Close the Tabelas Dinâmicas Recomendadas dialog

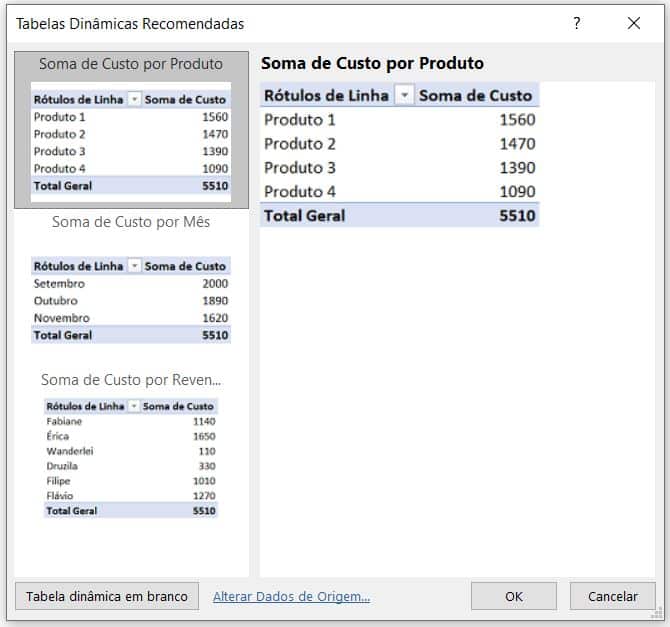[634, 23]
